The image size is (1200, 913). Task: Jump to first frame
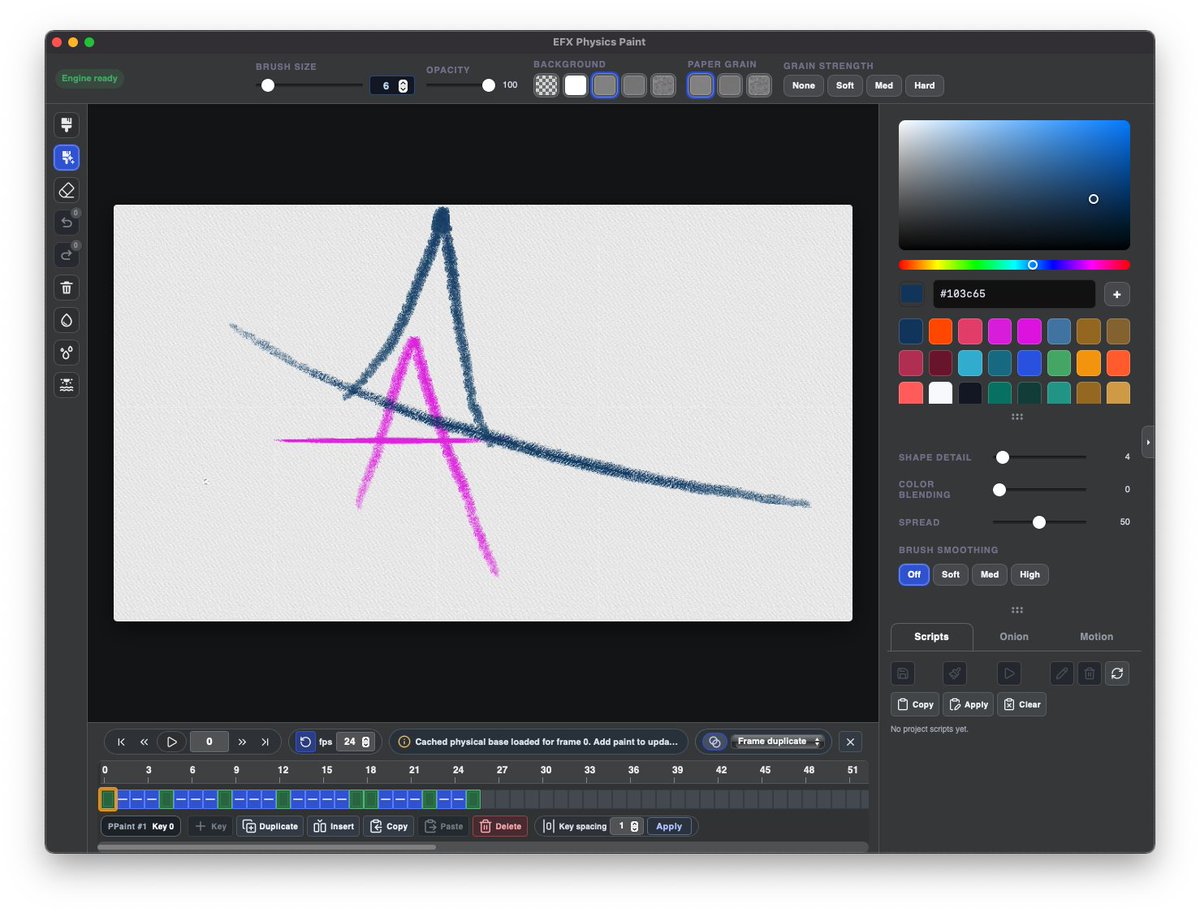tap(121, 742)
